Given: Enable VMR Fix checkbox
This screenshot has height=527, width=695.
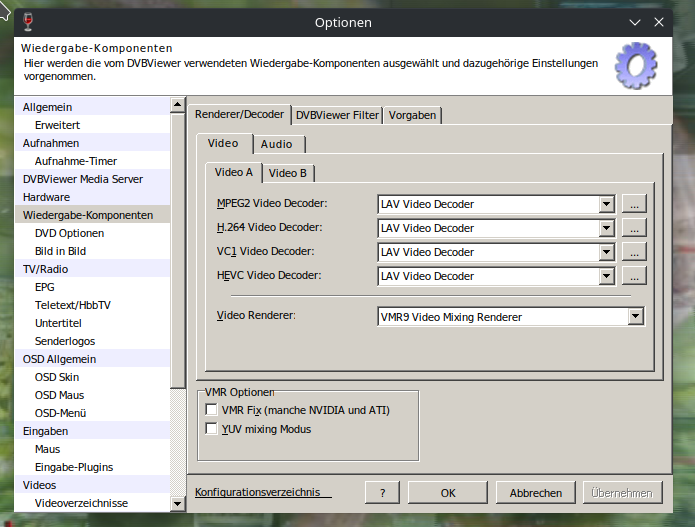Looking at the screenshot, I should 211,410.
